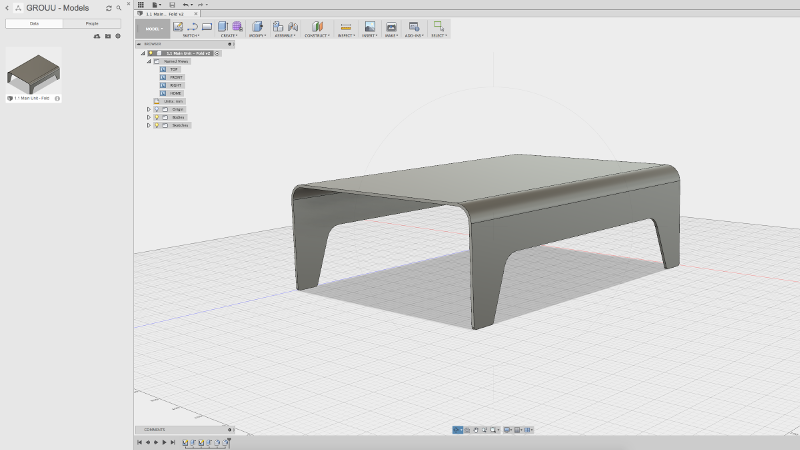Open the Grid and Snaps dropdown
Viewport: 800px width, 450px height.
tap(518, 430)
